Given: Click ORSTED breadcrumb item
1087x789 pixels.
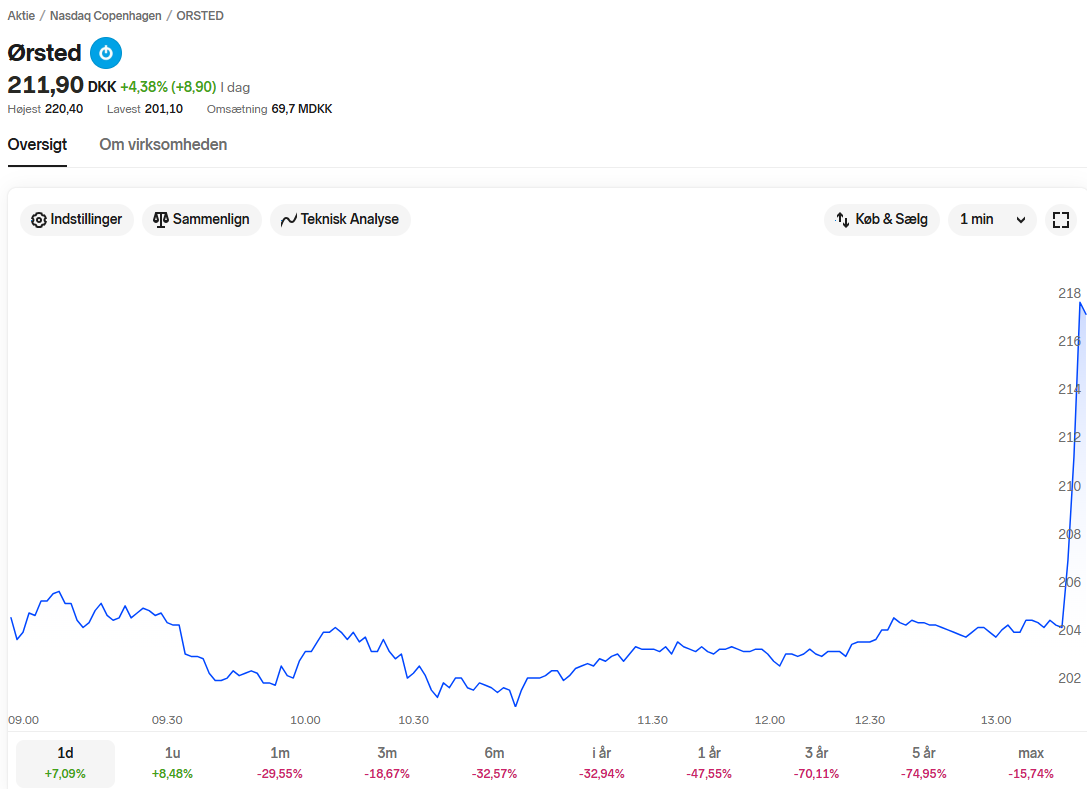Looking at the screenshot, I should point(200,16).
